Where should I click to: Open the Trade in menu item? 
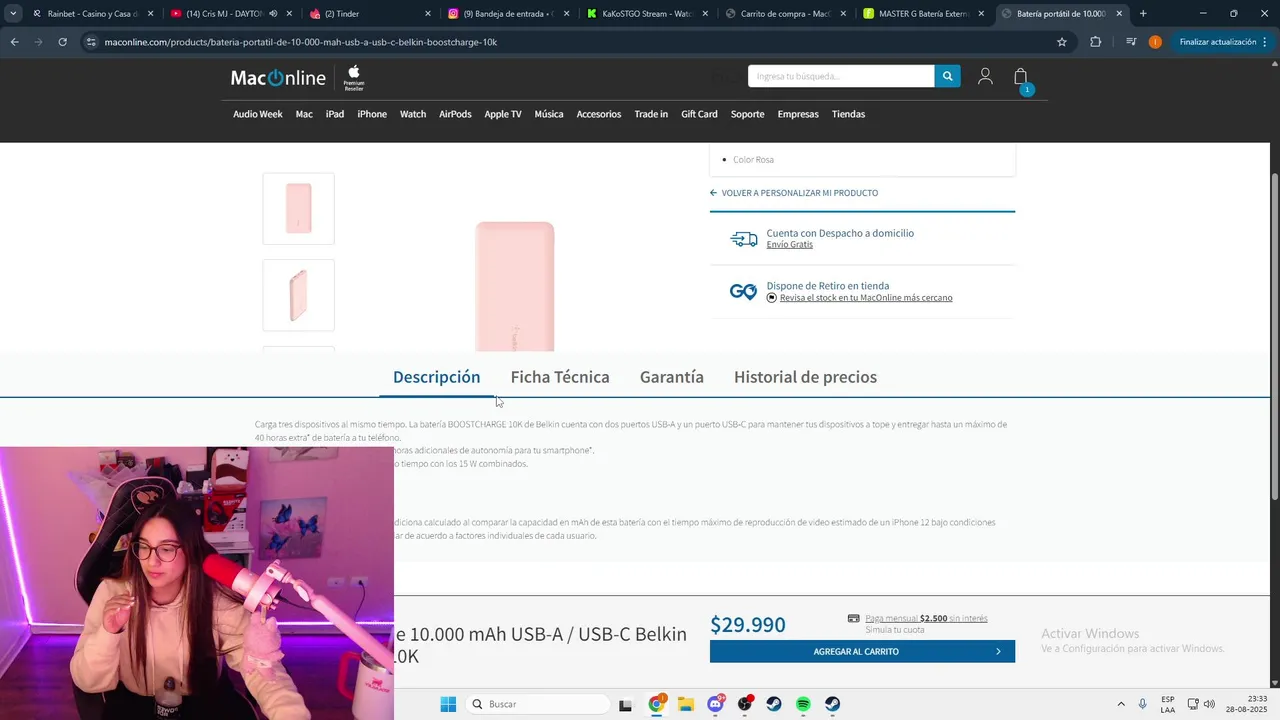[x=651, y=114]
